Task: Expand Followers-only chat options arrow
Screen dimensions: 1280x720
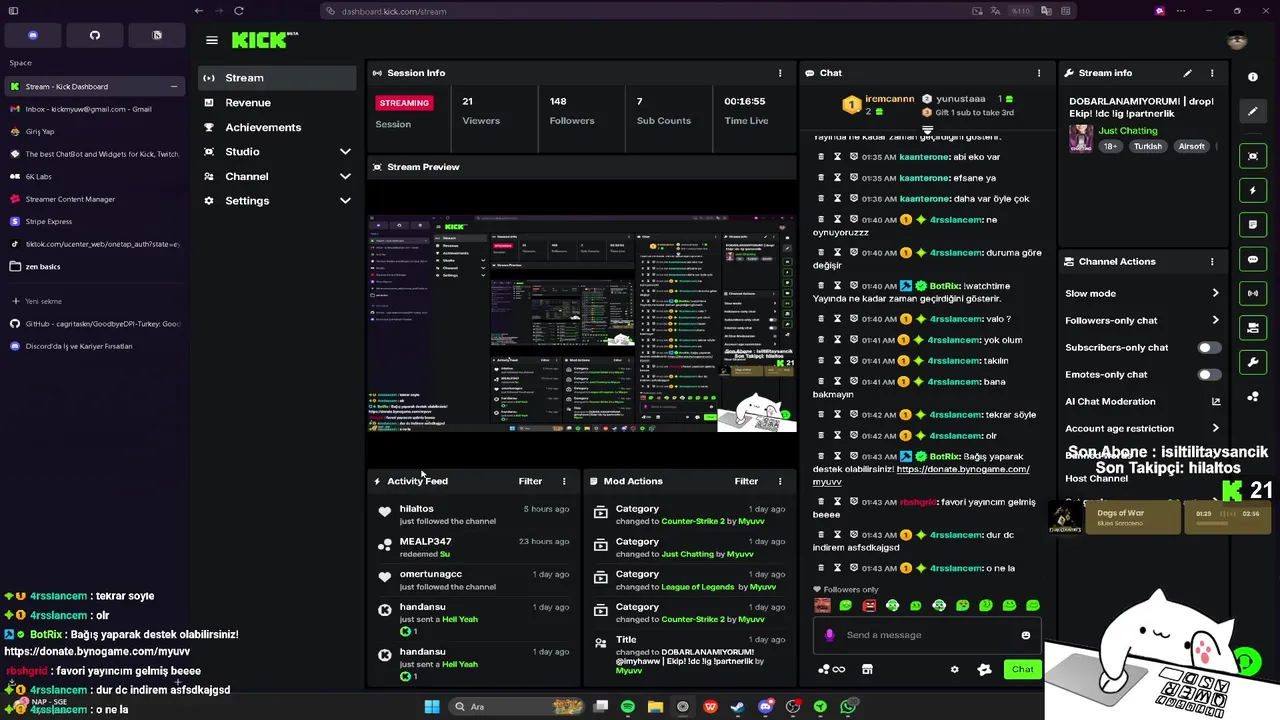Action: pyautogui.click(x=1215, y=320)
